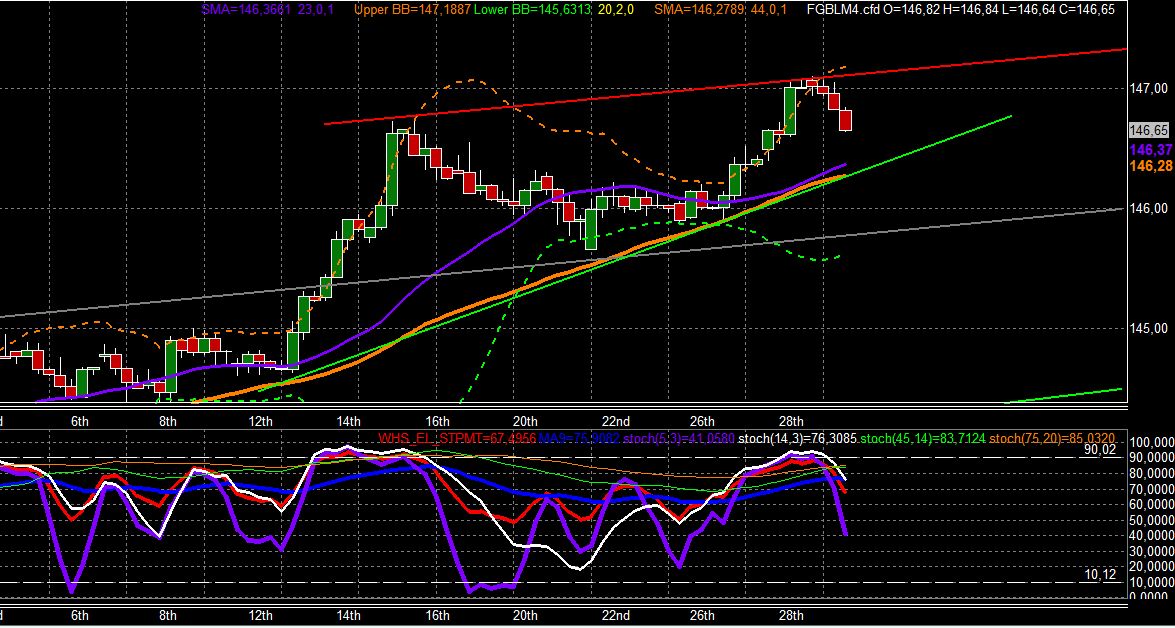Click the H=146,84 high price value
This screenshot has width=1175, height=628.
click(970, 10)
